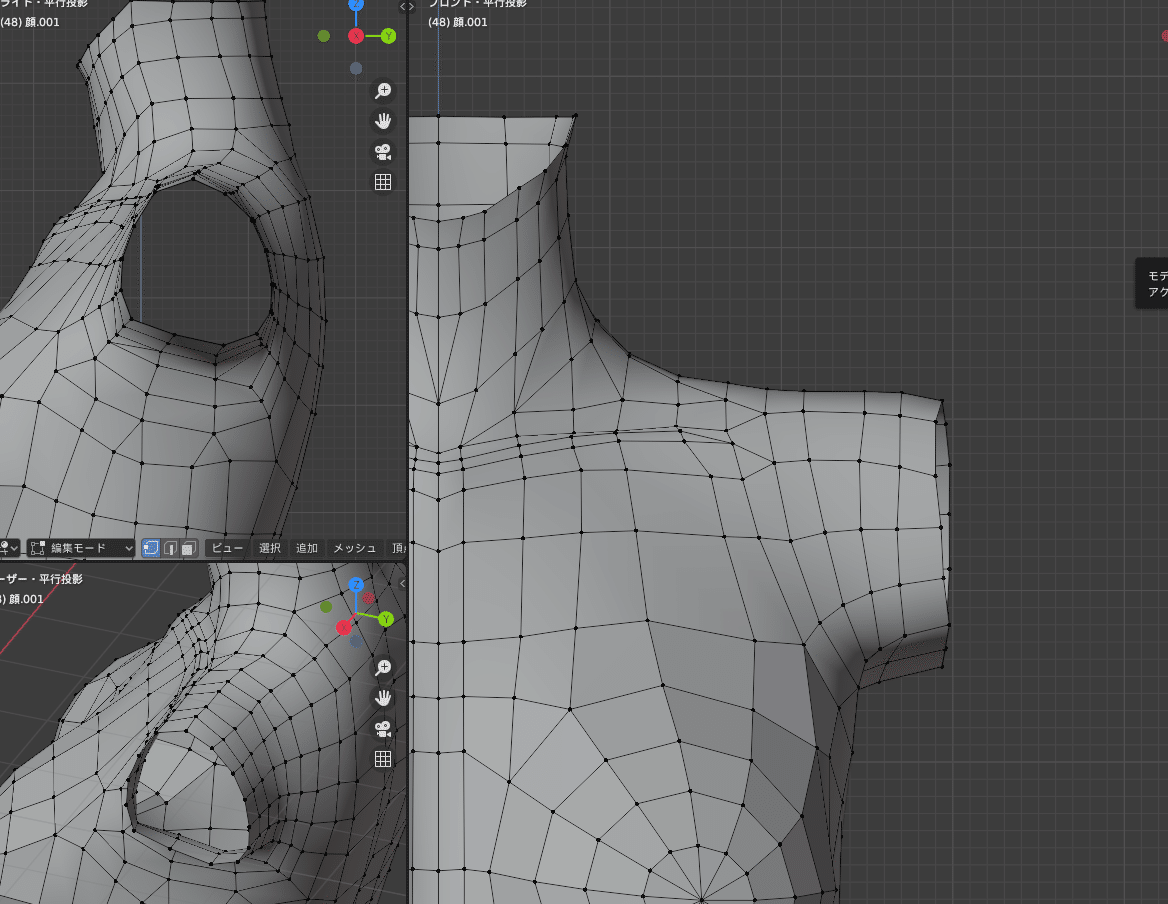
Task: Select the camera icon in the bottom-left viewport
Action: (x=383, y=728)
